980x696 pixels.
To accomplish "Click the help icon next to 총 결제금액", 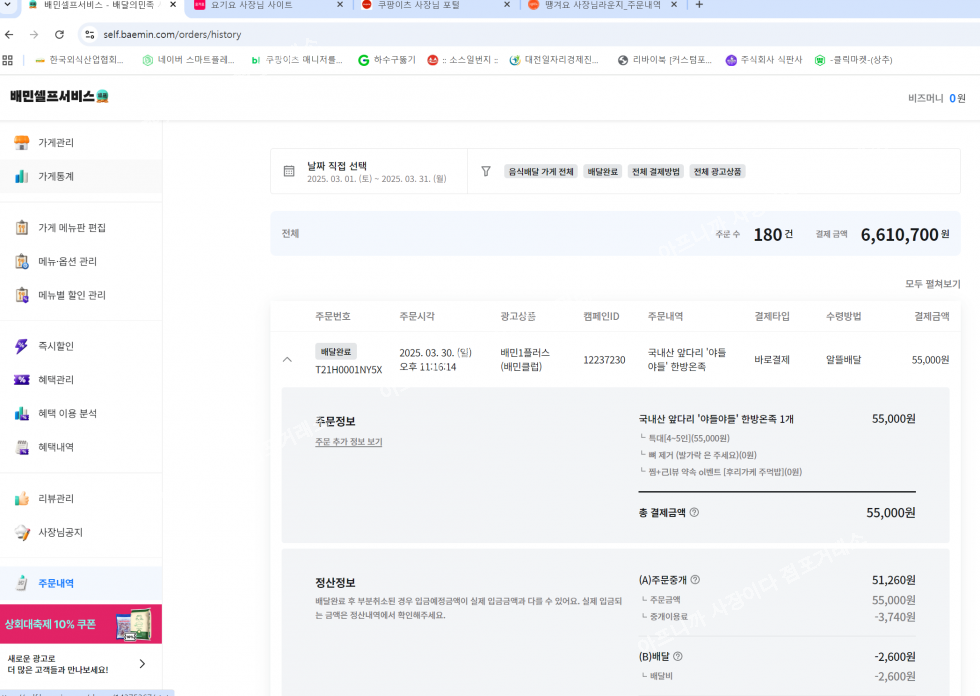I will pyautogui.click(x=694, y=513).
